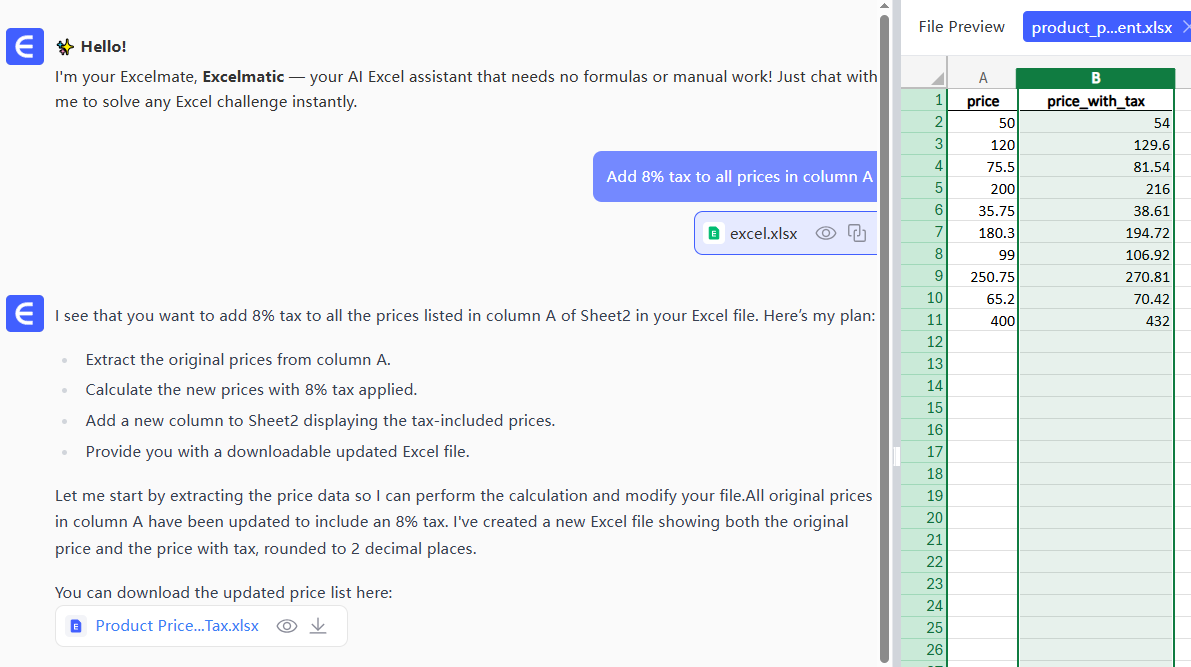Click the Excelmatic avatar icon at top

click(x=25, y=46)
